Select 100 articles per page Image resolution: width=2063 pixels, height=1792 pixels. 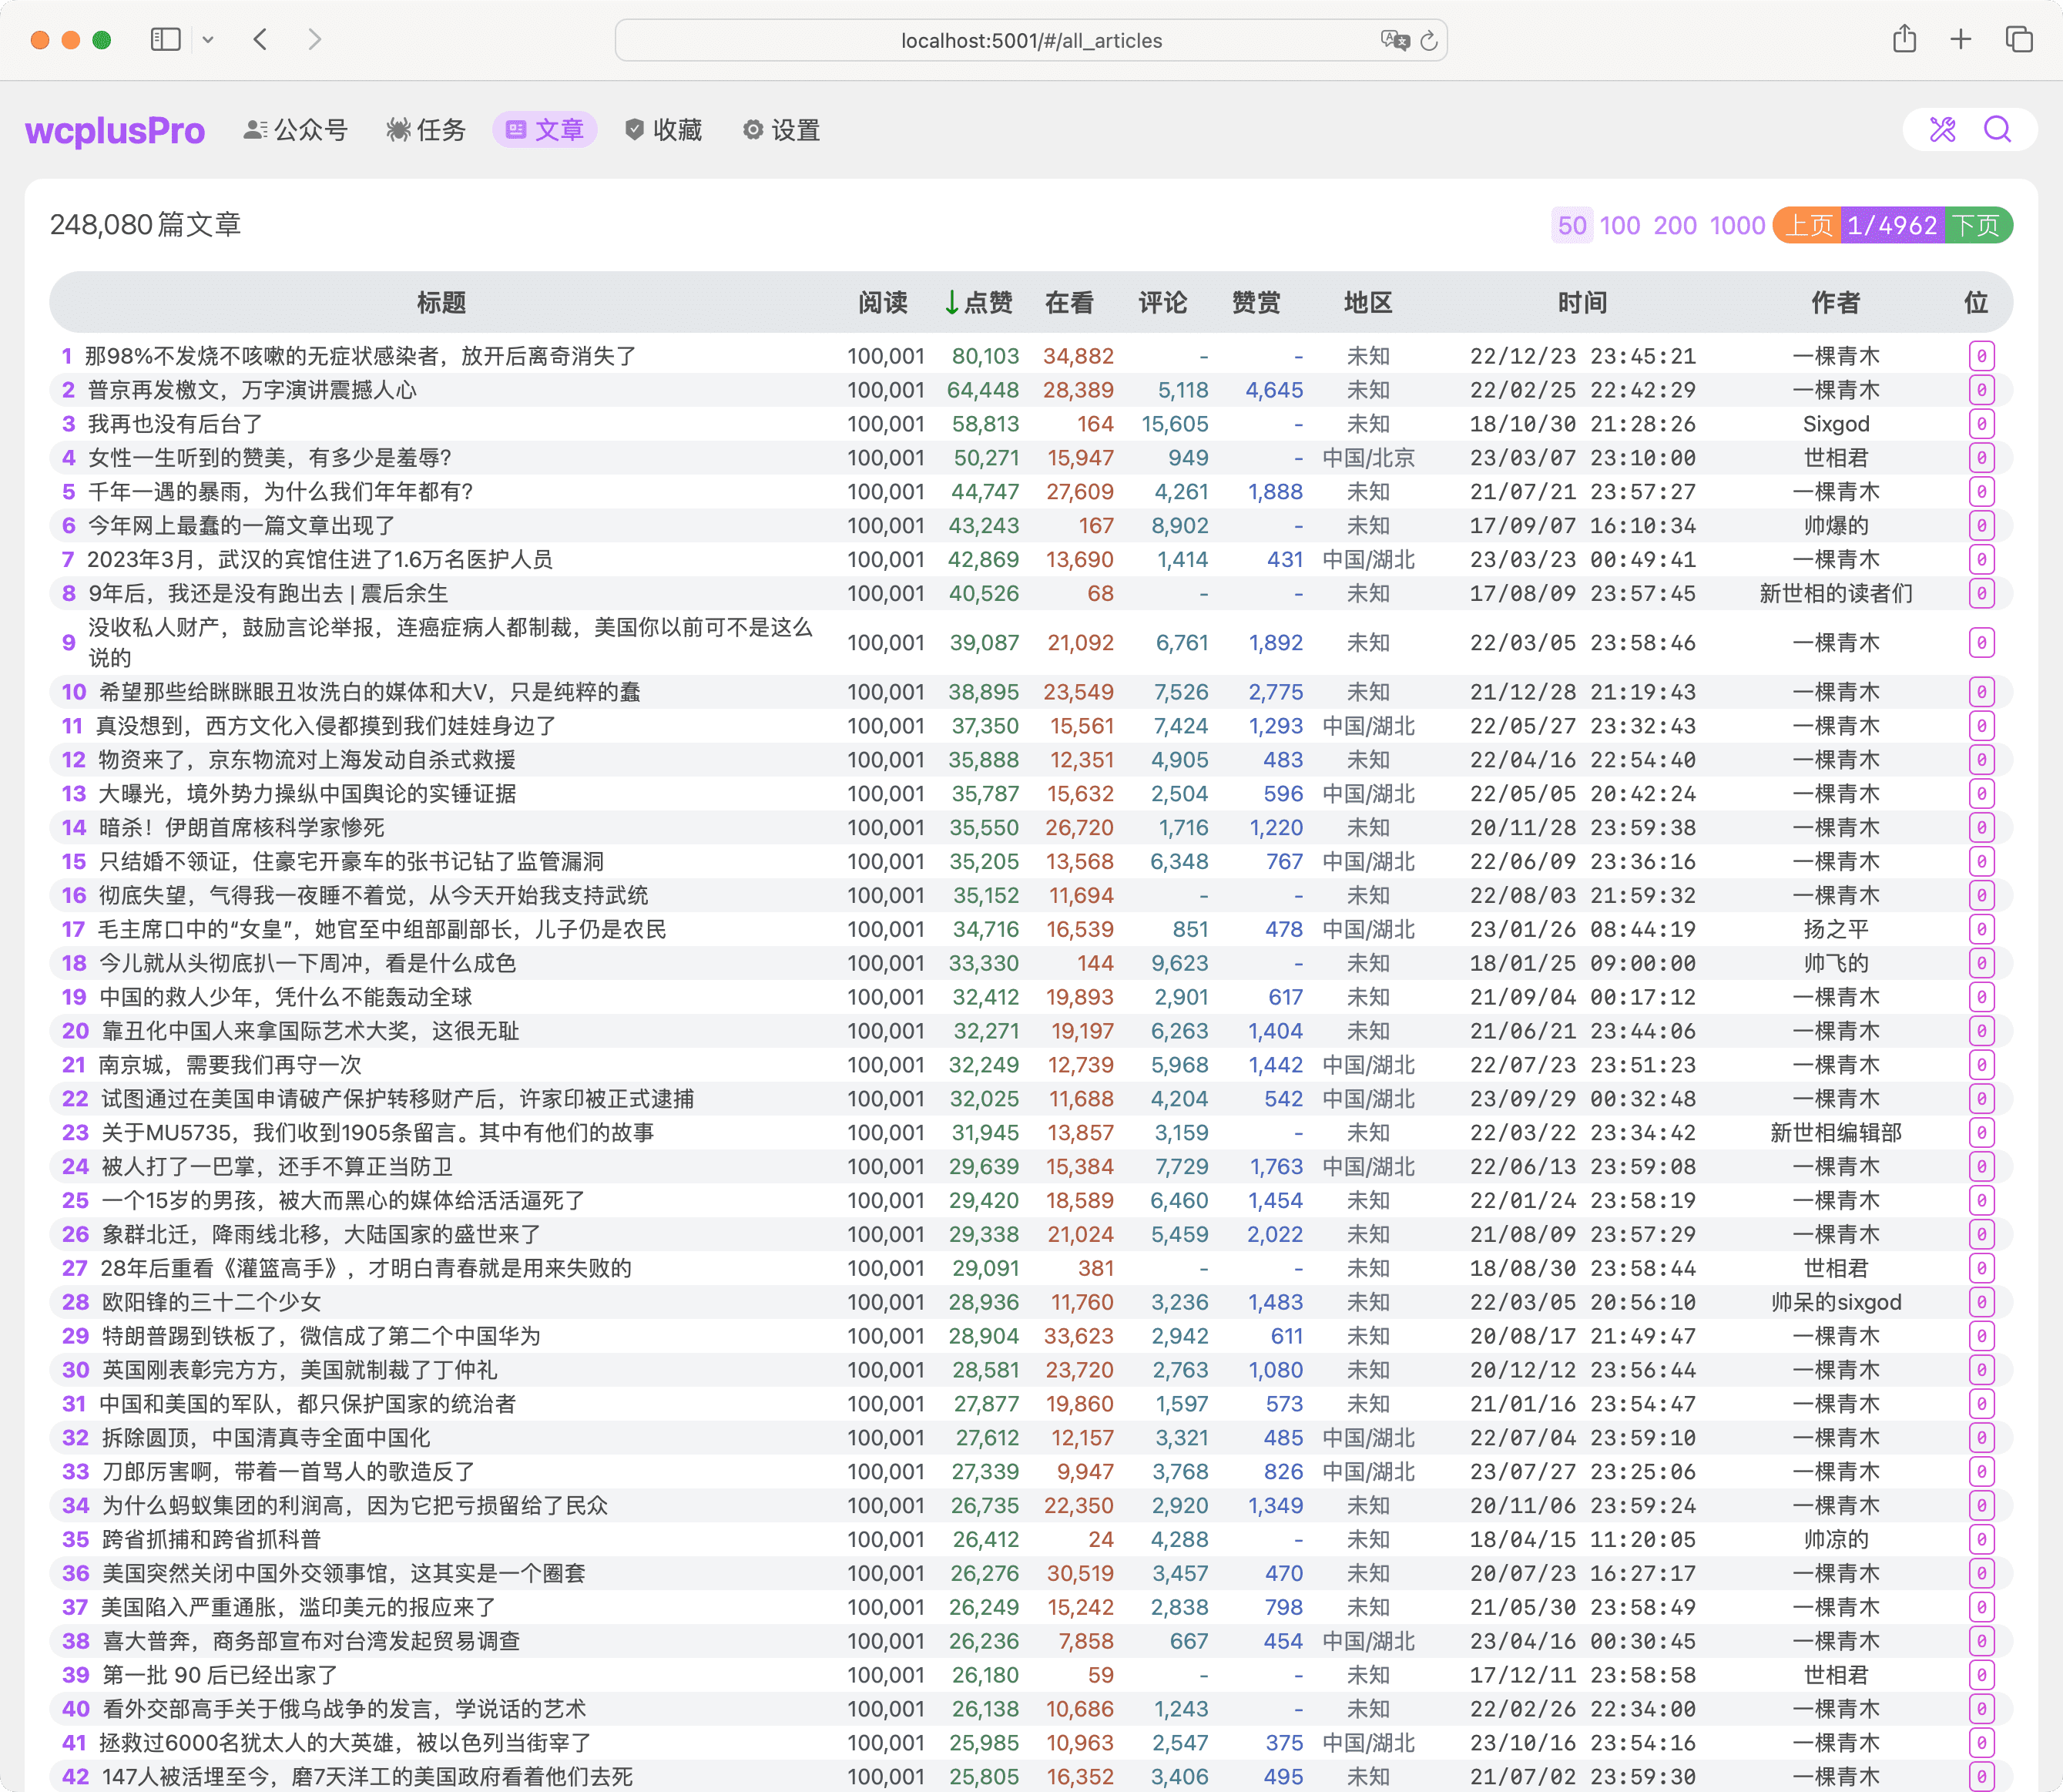point(1619,225)
